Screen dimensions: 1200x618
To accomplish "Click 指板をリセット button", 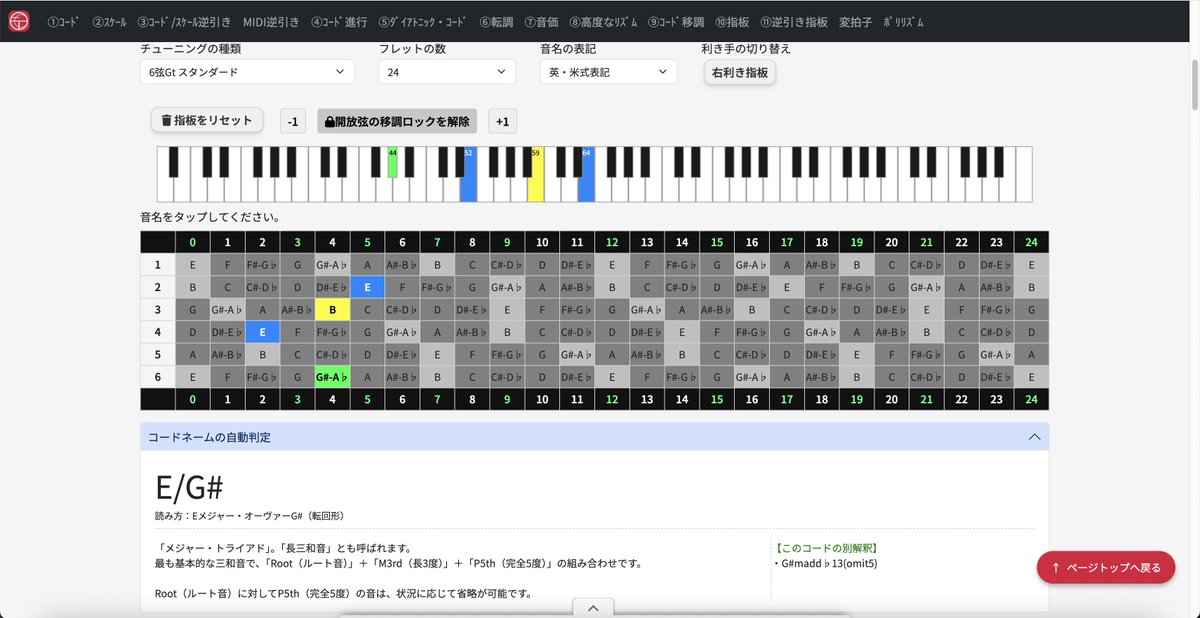I will (207, 120).
